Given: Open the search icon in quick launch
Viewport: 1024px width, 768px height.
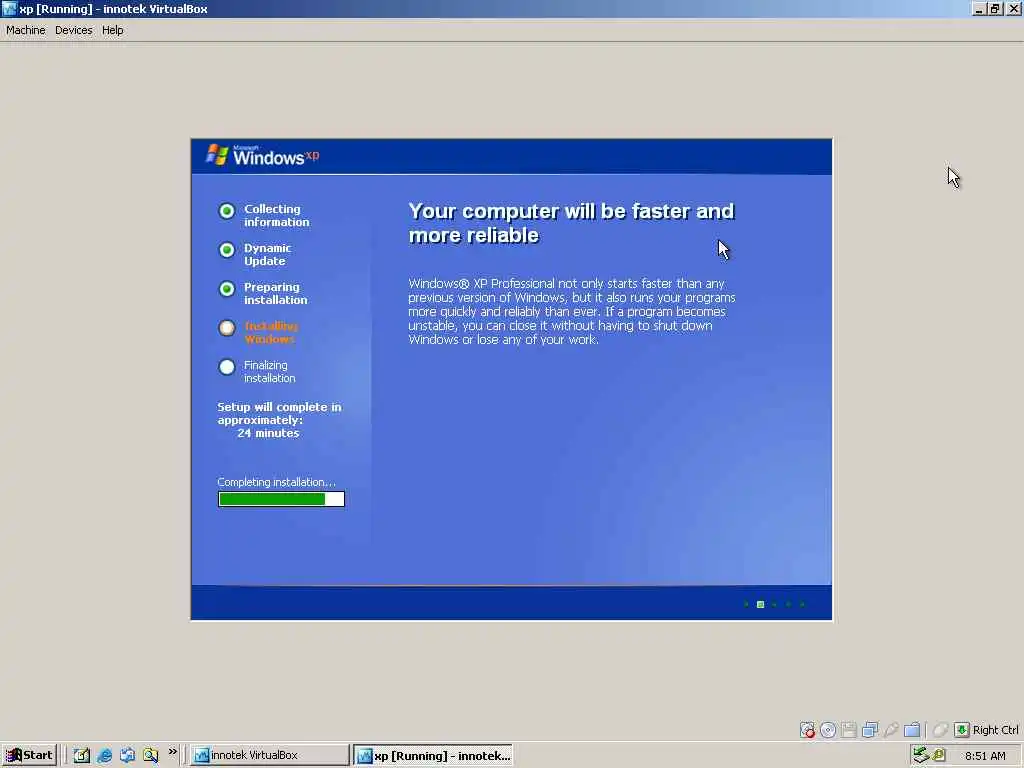Looking at the screenshot, I should pyautogui.click(x=151, y=756).
